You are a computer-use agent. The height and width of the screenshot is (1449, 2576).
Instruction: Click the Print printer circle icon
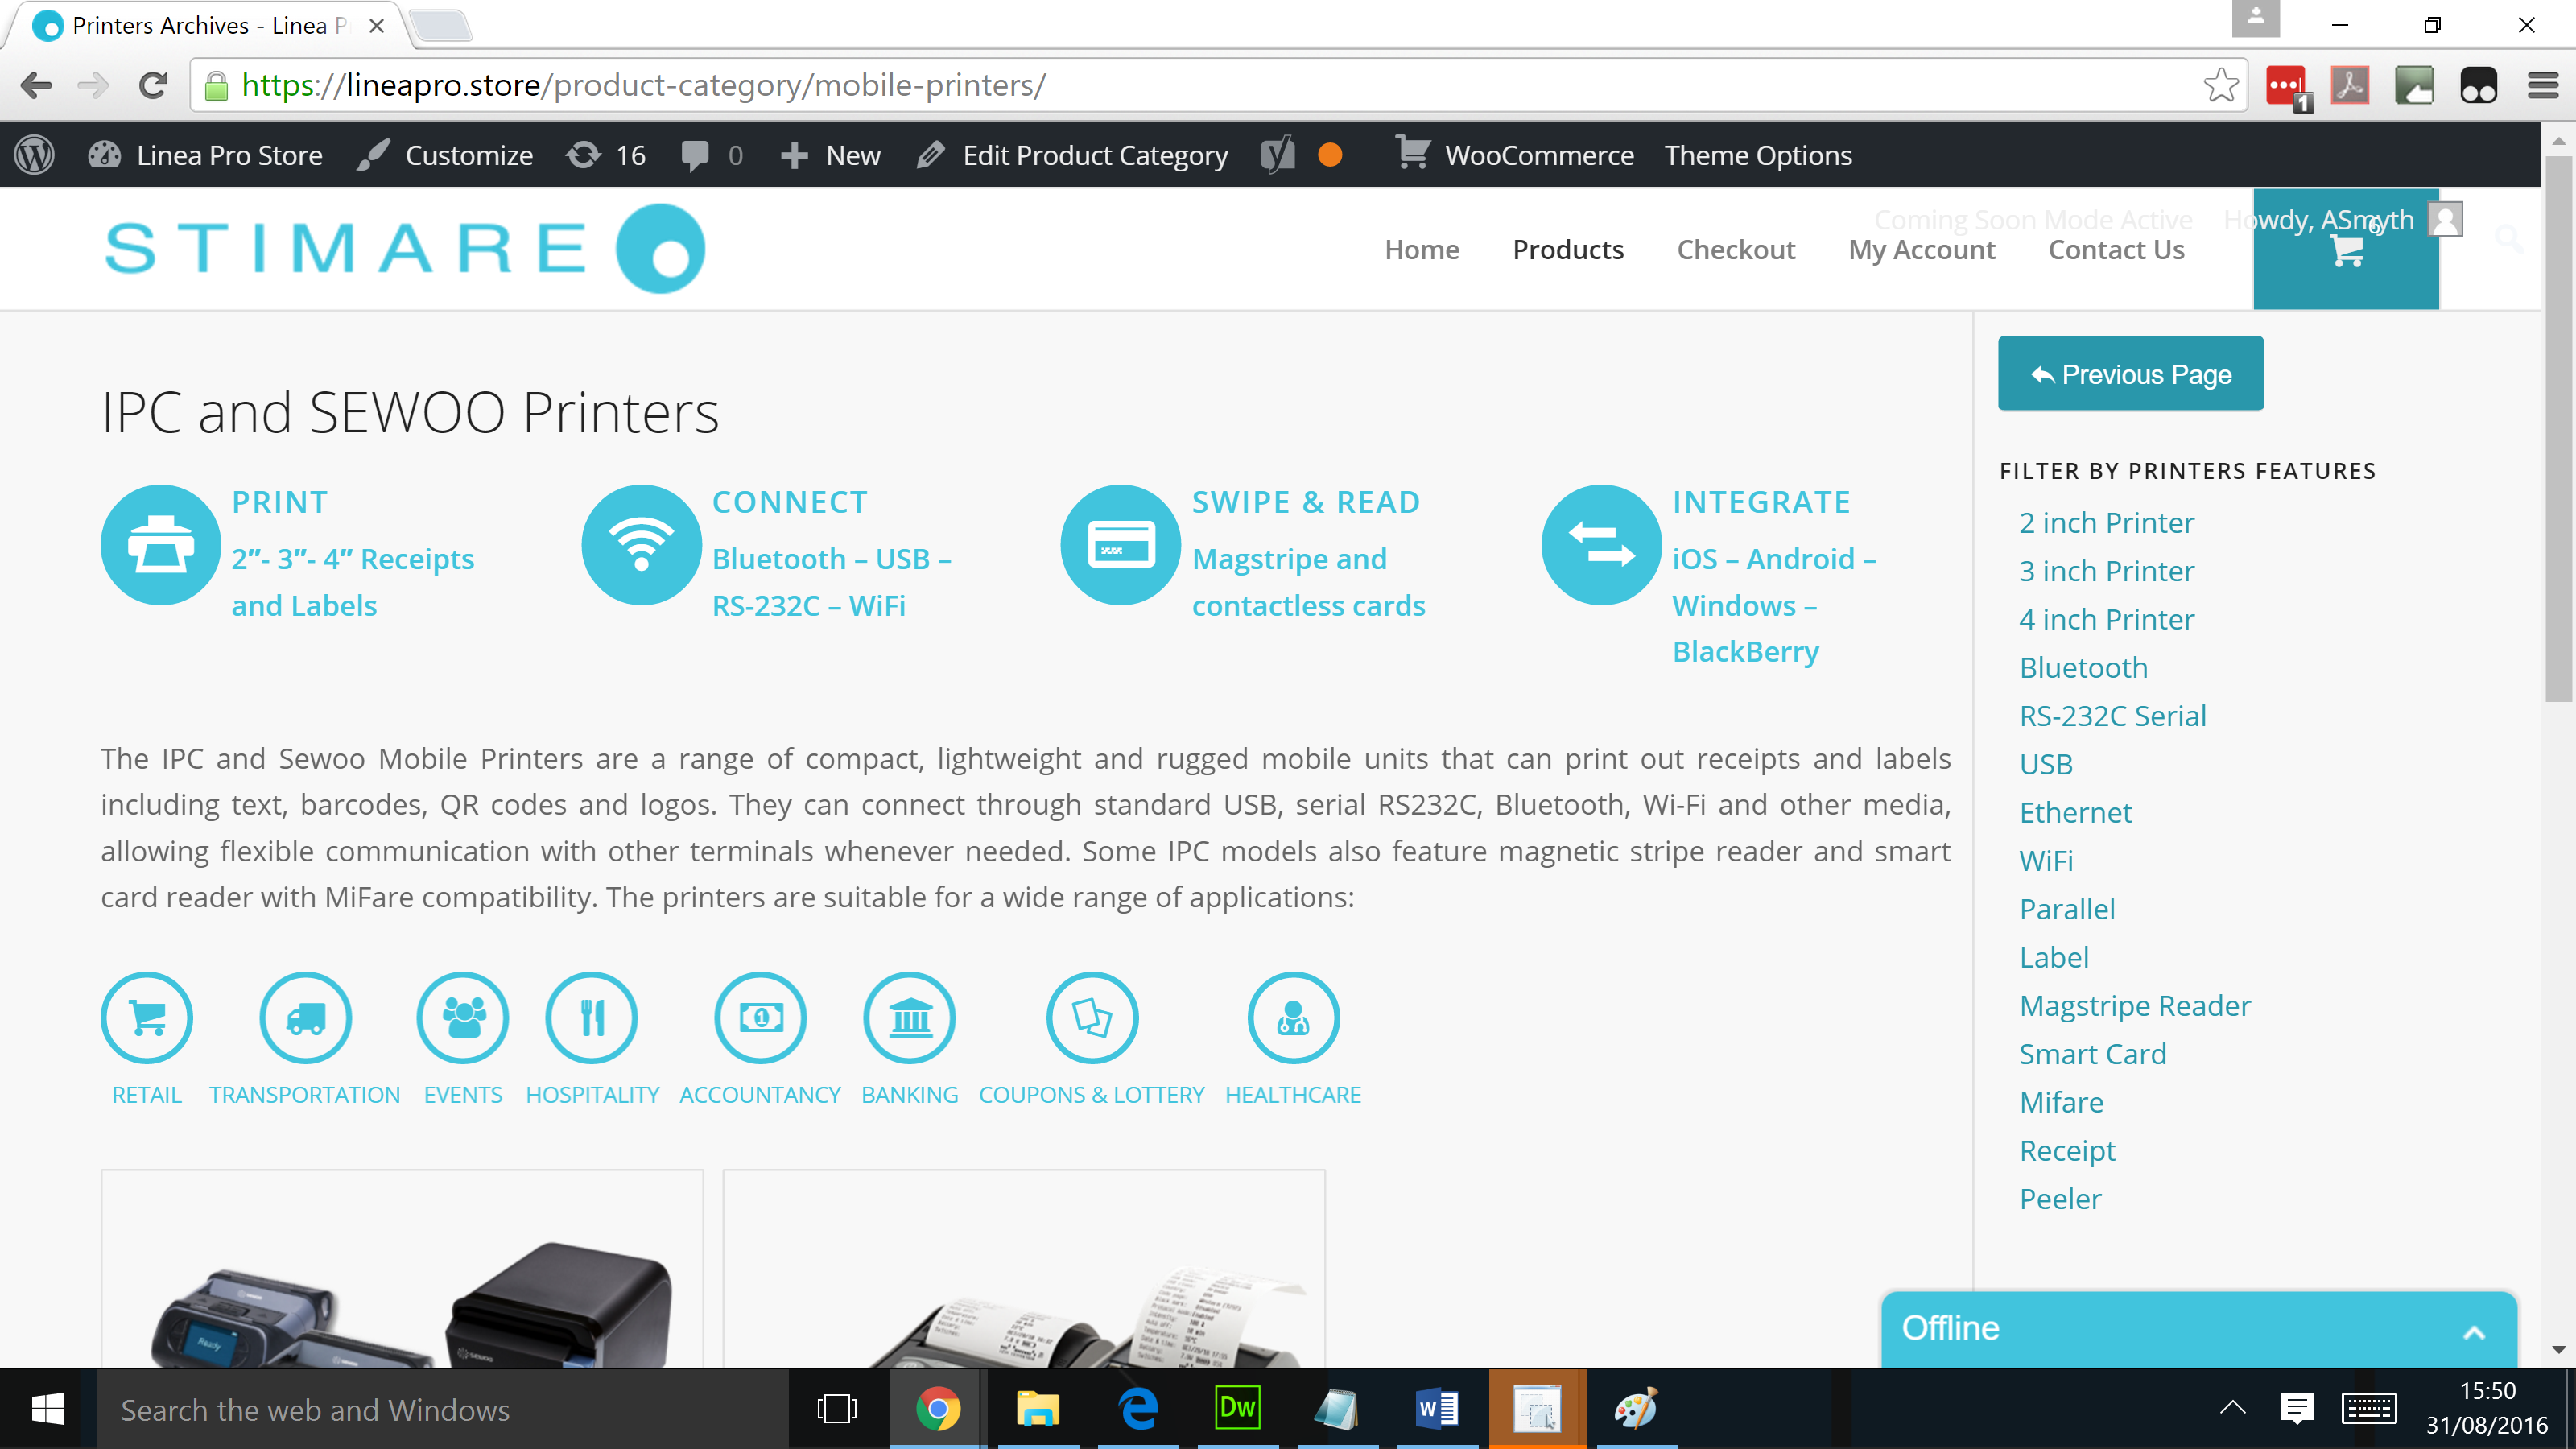160,545
